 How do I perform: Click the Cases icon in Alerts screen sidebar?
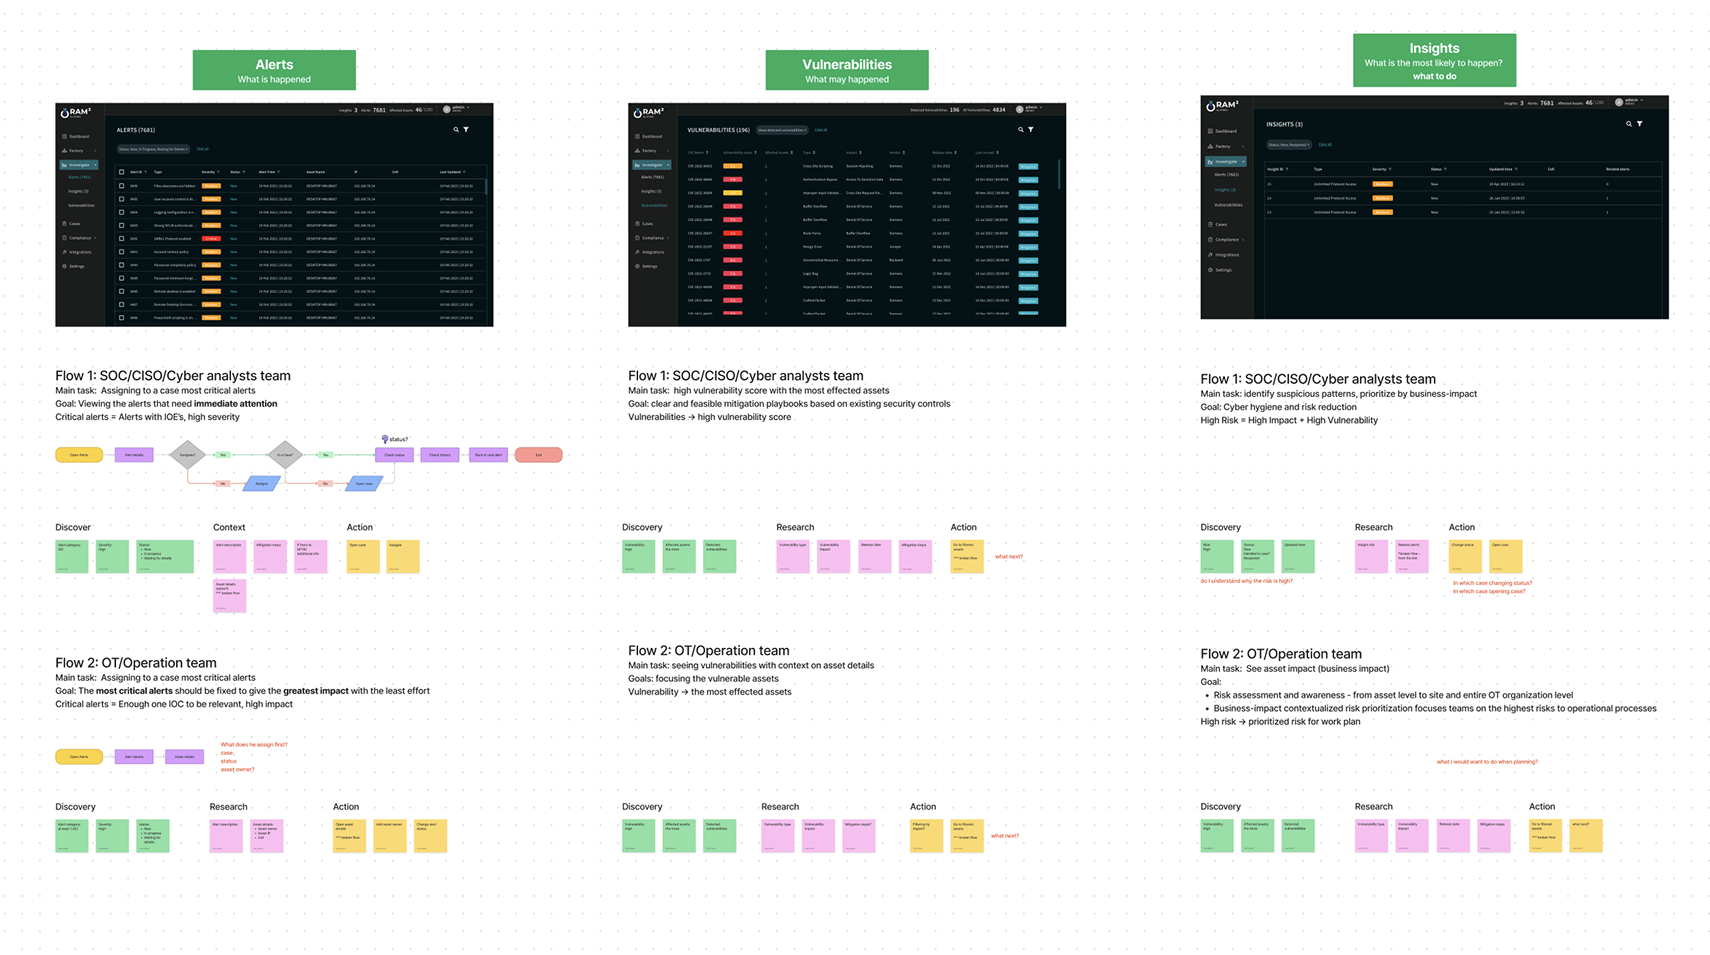(64, 224)
